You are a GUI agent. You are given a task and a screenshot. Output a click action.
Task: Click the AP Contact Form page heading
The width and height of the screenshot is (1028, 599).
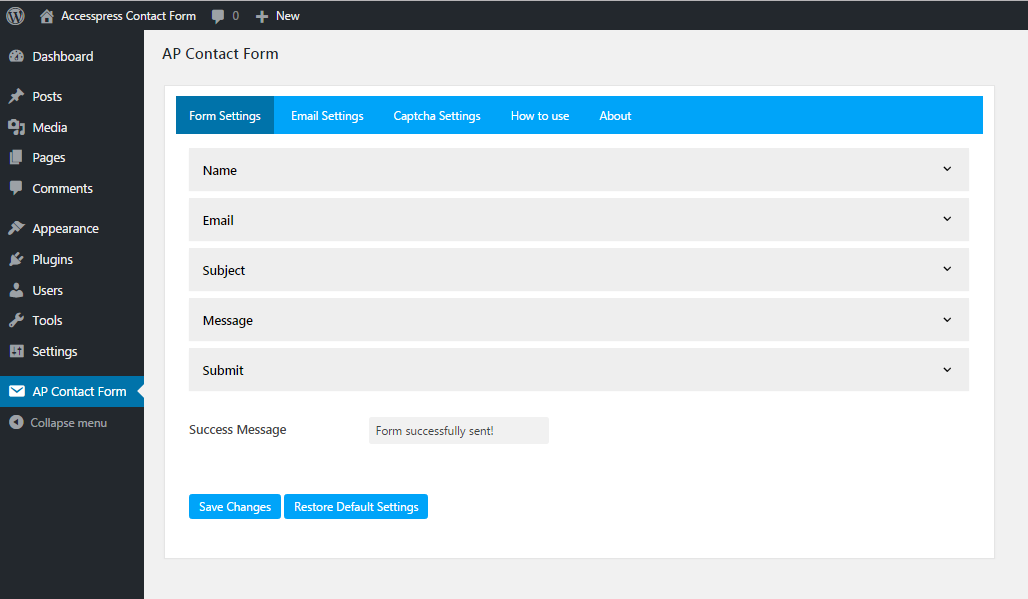click(x=220, y=54)
